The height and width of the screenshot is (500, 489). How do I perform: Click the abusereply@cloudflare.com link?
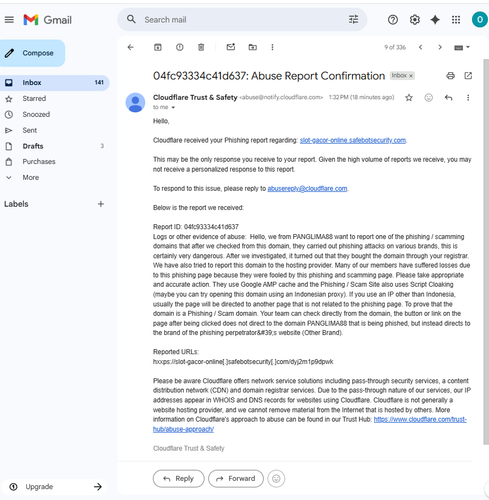click(x=307, y=189)
